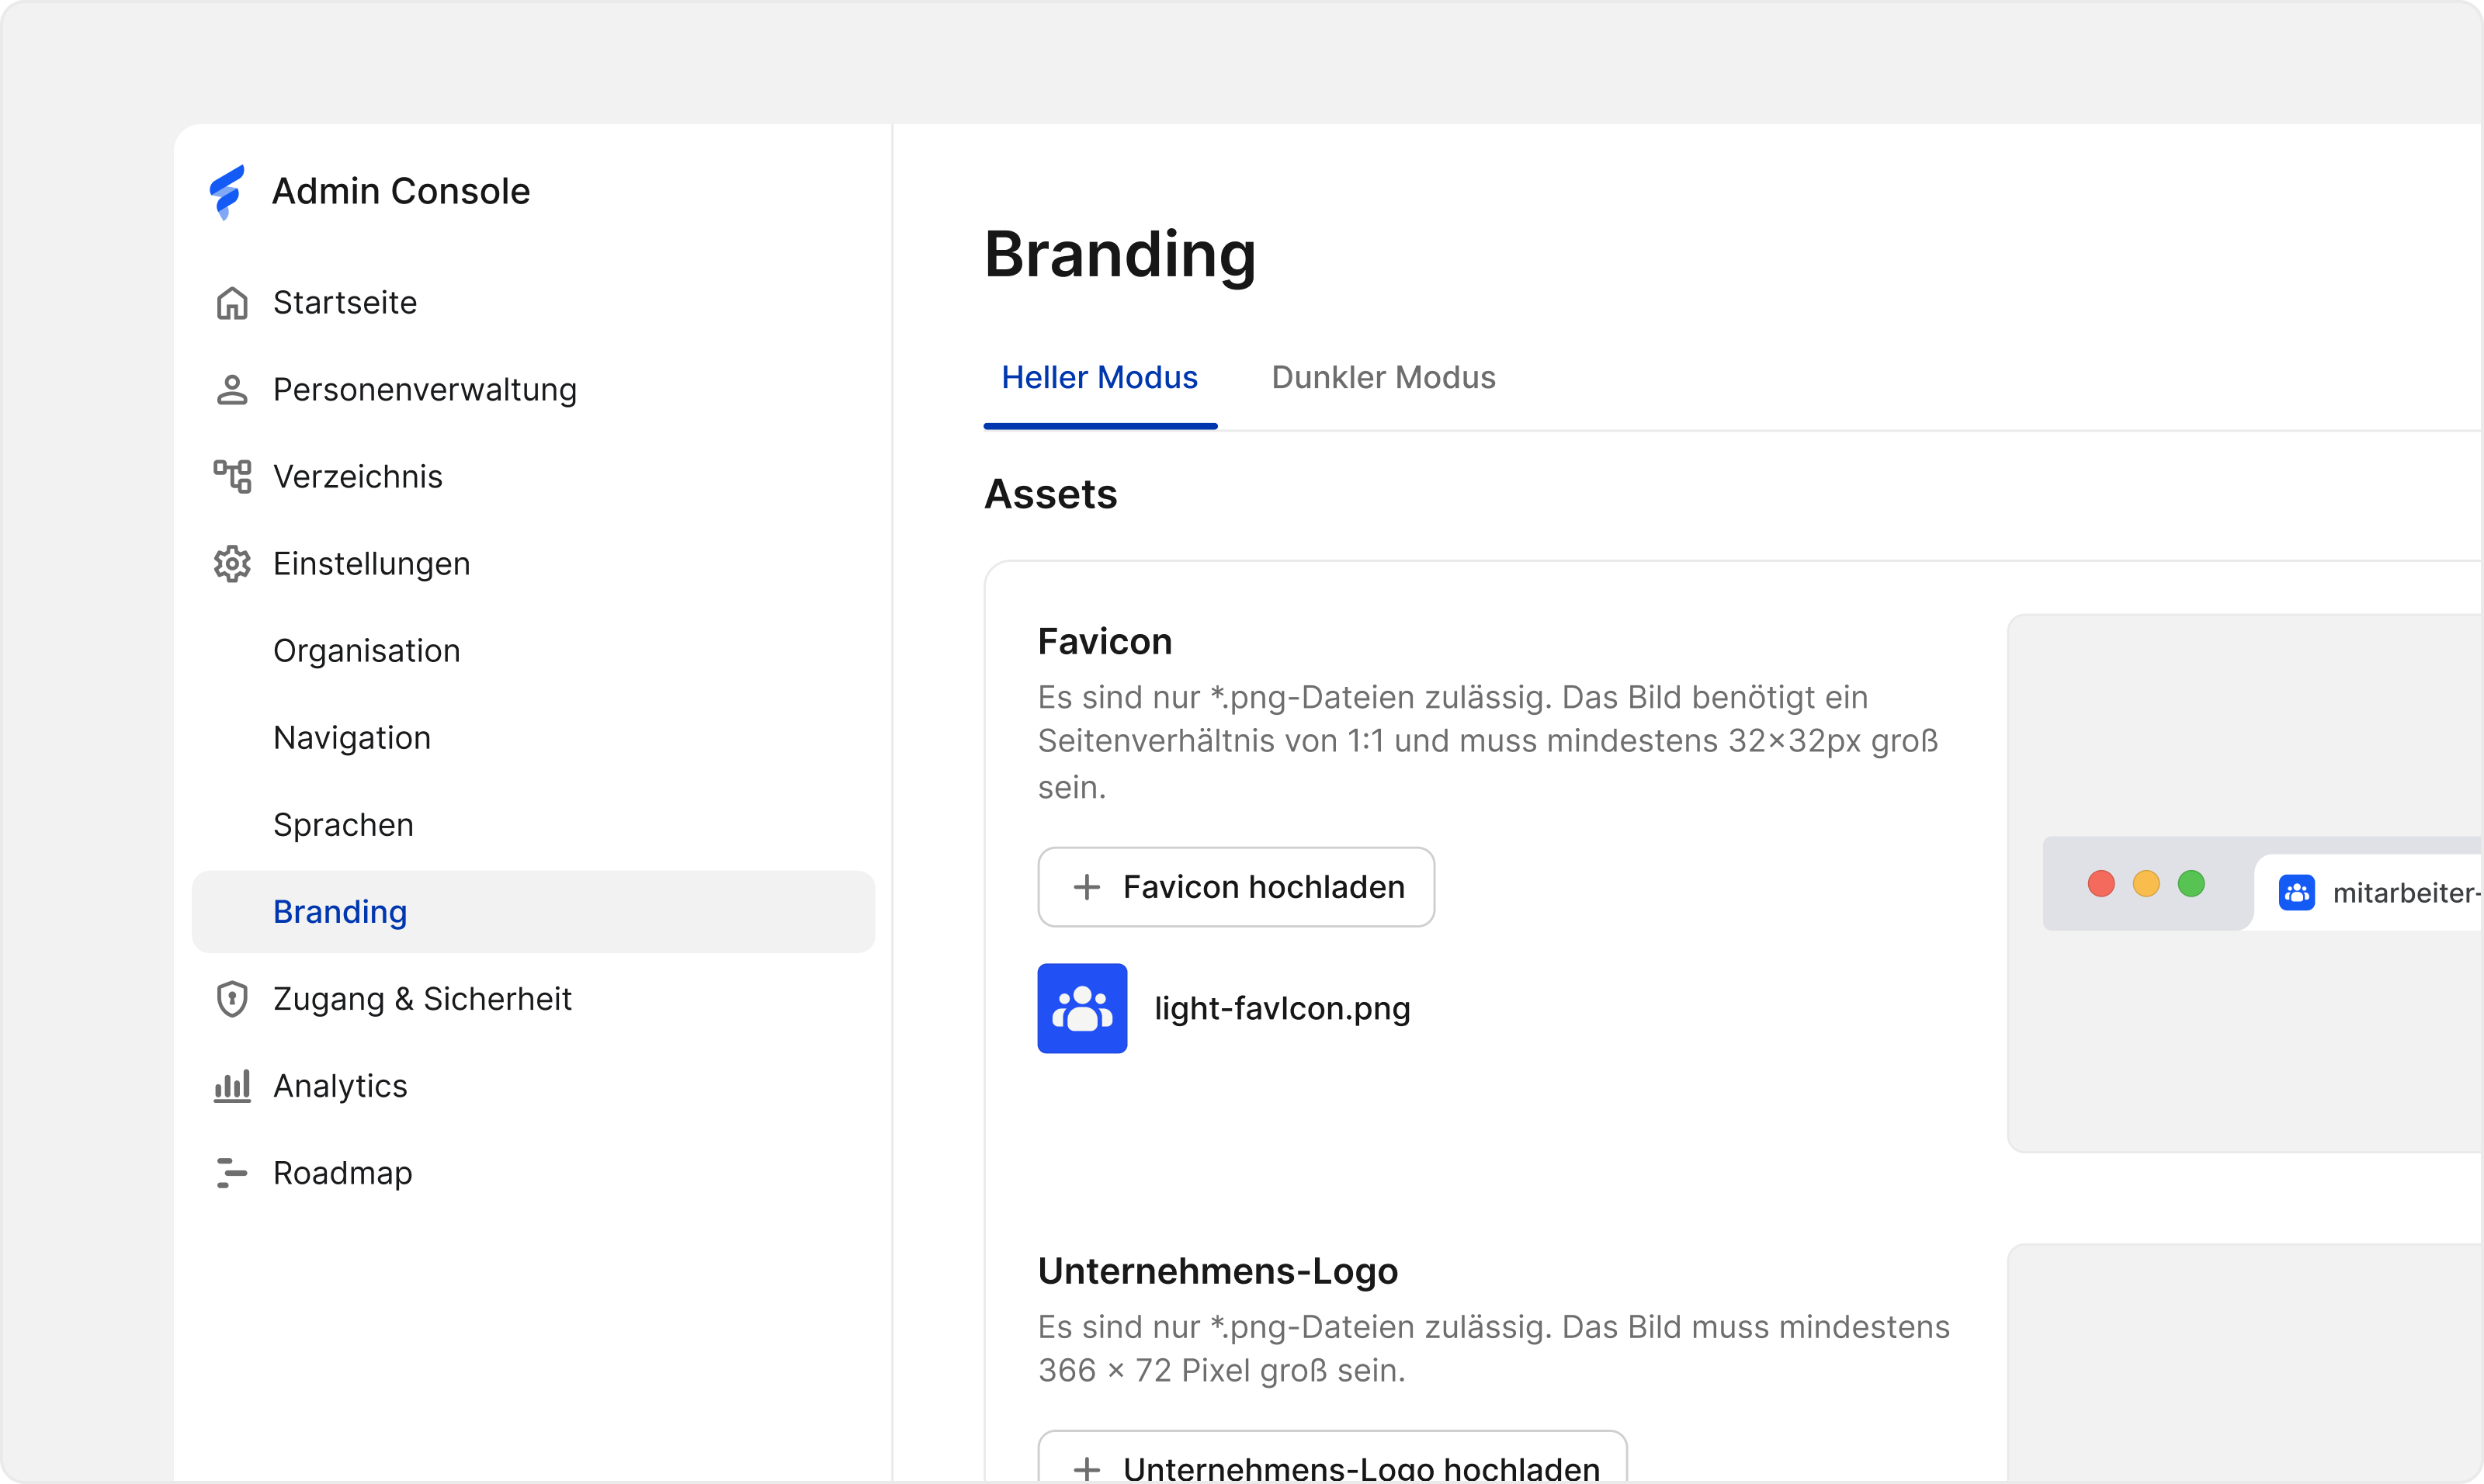Click the Admin Console logo icon
This screenshot has width=2484, height=1484.
pos(227,192)
